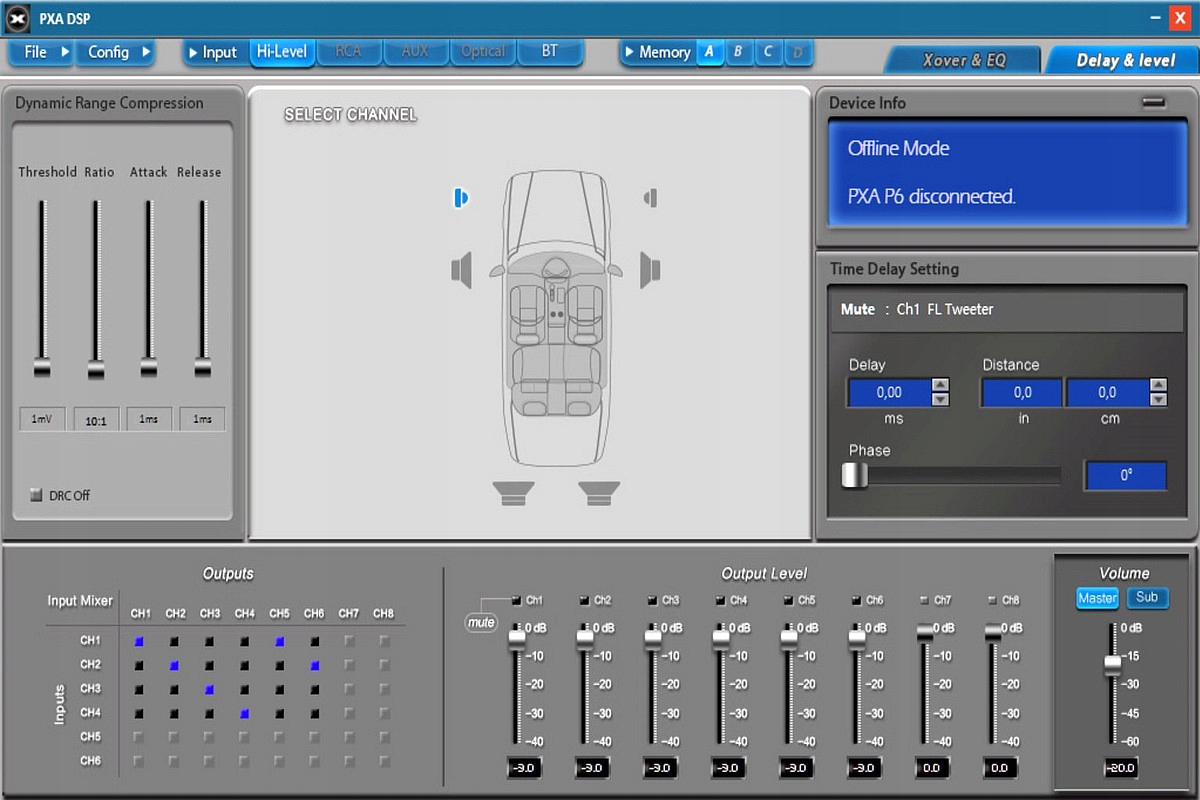The width and height of the screenshot is (1200, 800).
Task: Switch to the Xover & EQ tab
Action: 963,60
